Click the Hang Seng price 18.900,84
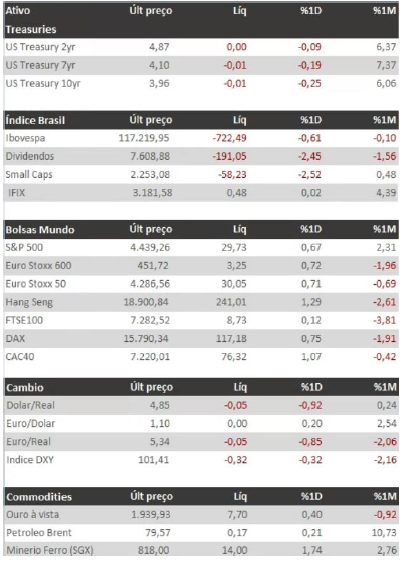402x563 pixels. [x=146, y=302]
